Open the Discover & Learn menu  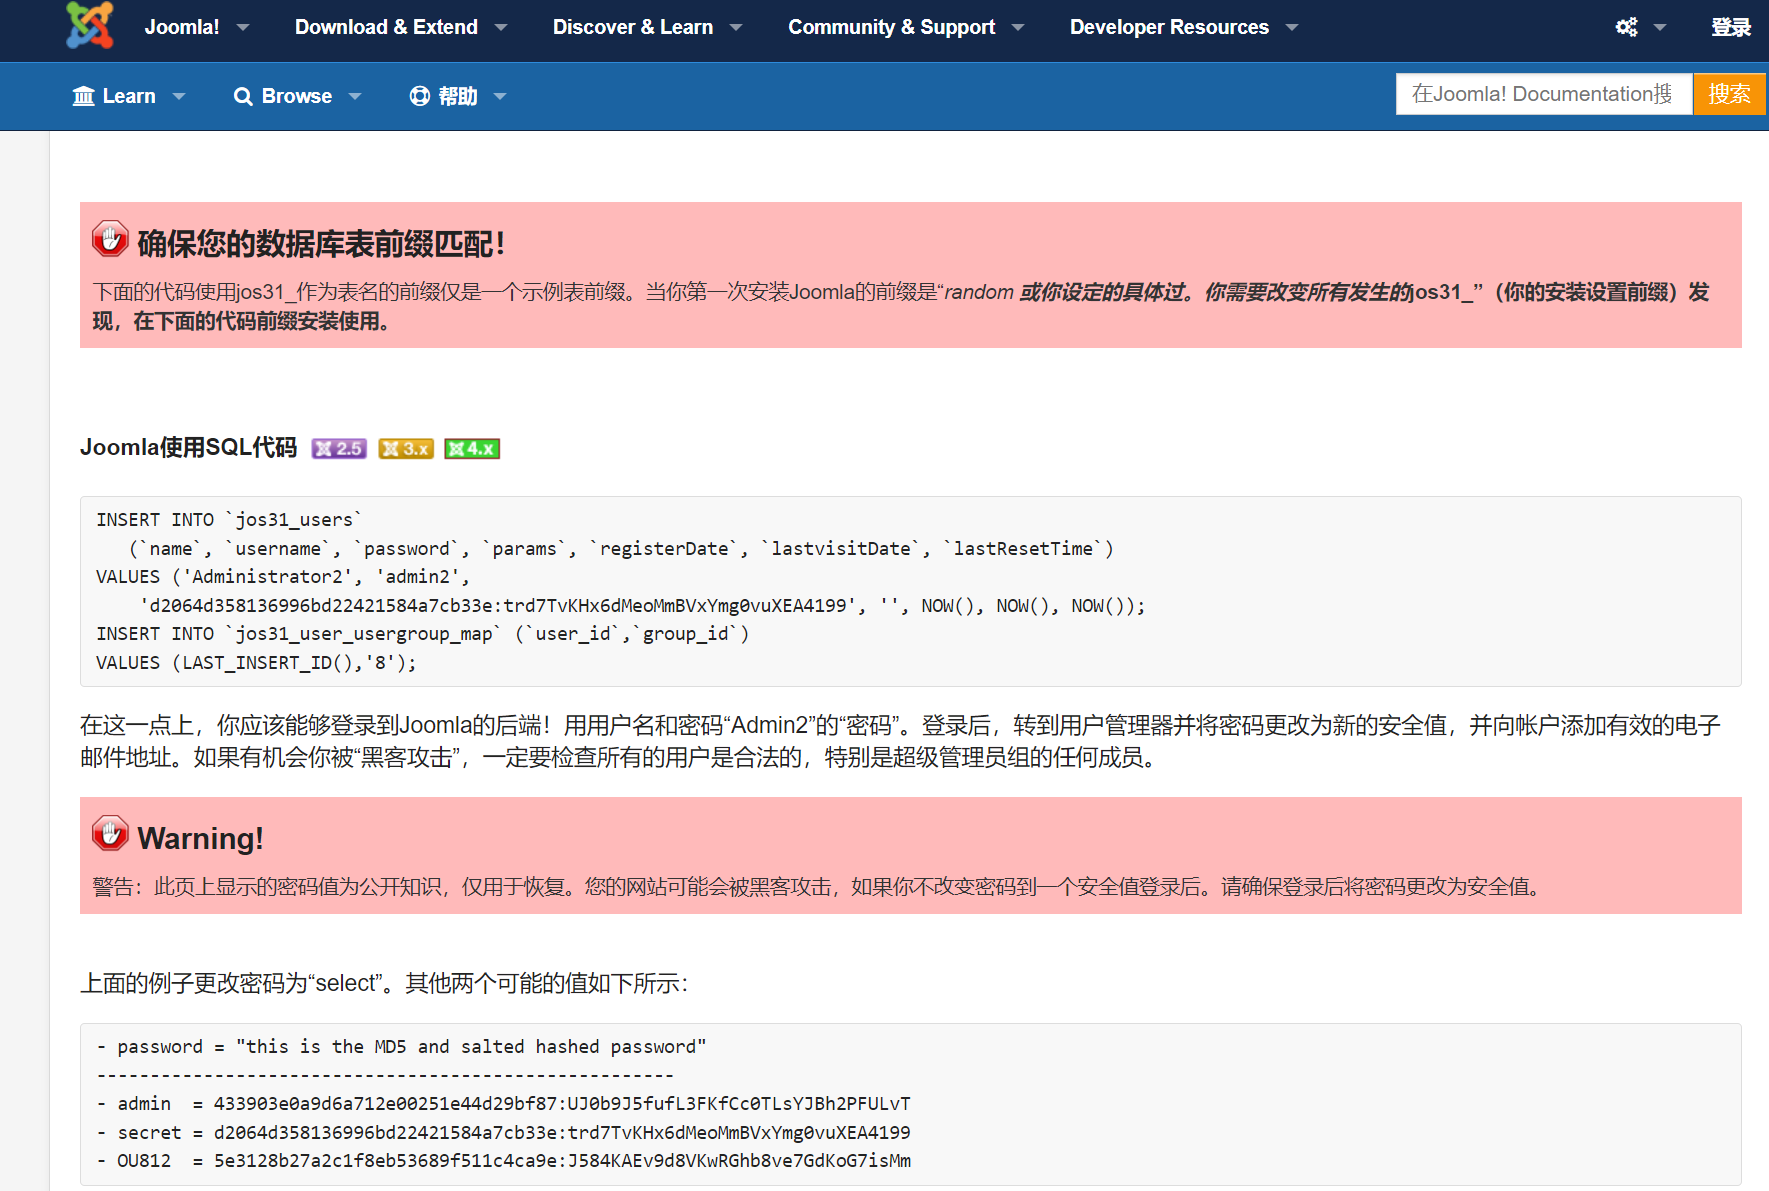pyautogui.click(x=633, y=27)
